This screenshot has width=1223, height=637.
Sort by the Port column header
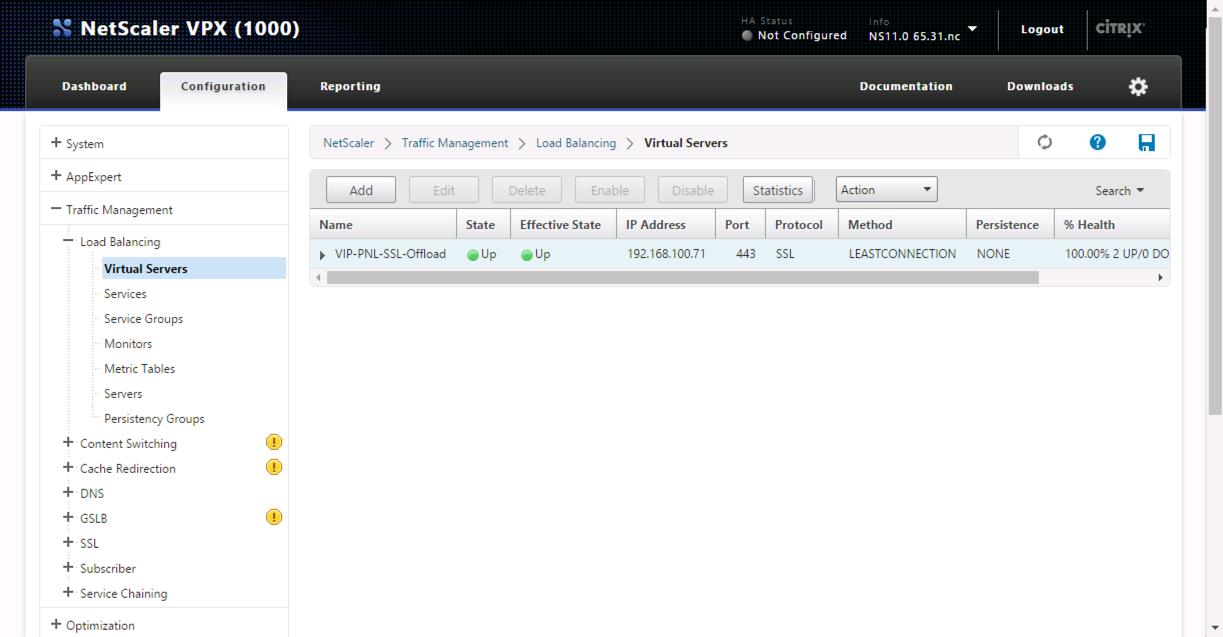740,225
